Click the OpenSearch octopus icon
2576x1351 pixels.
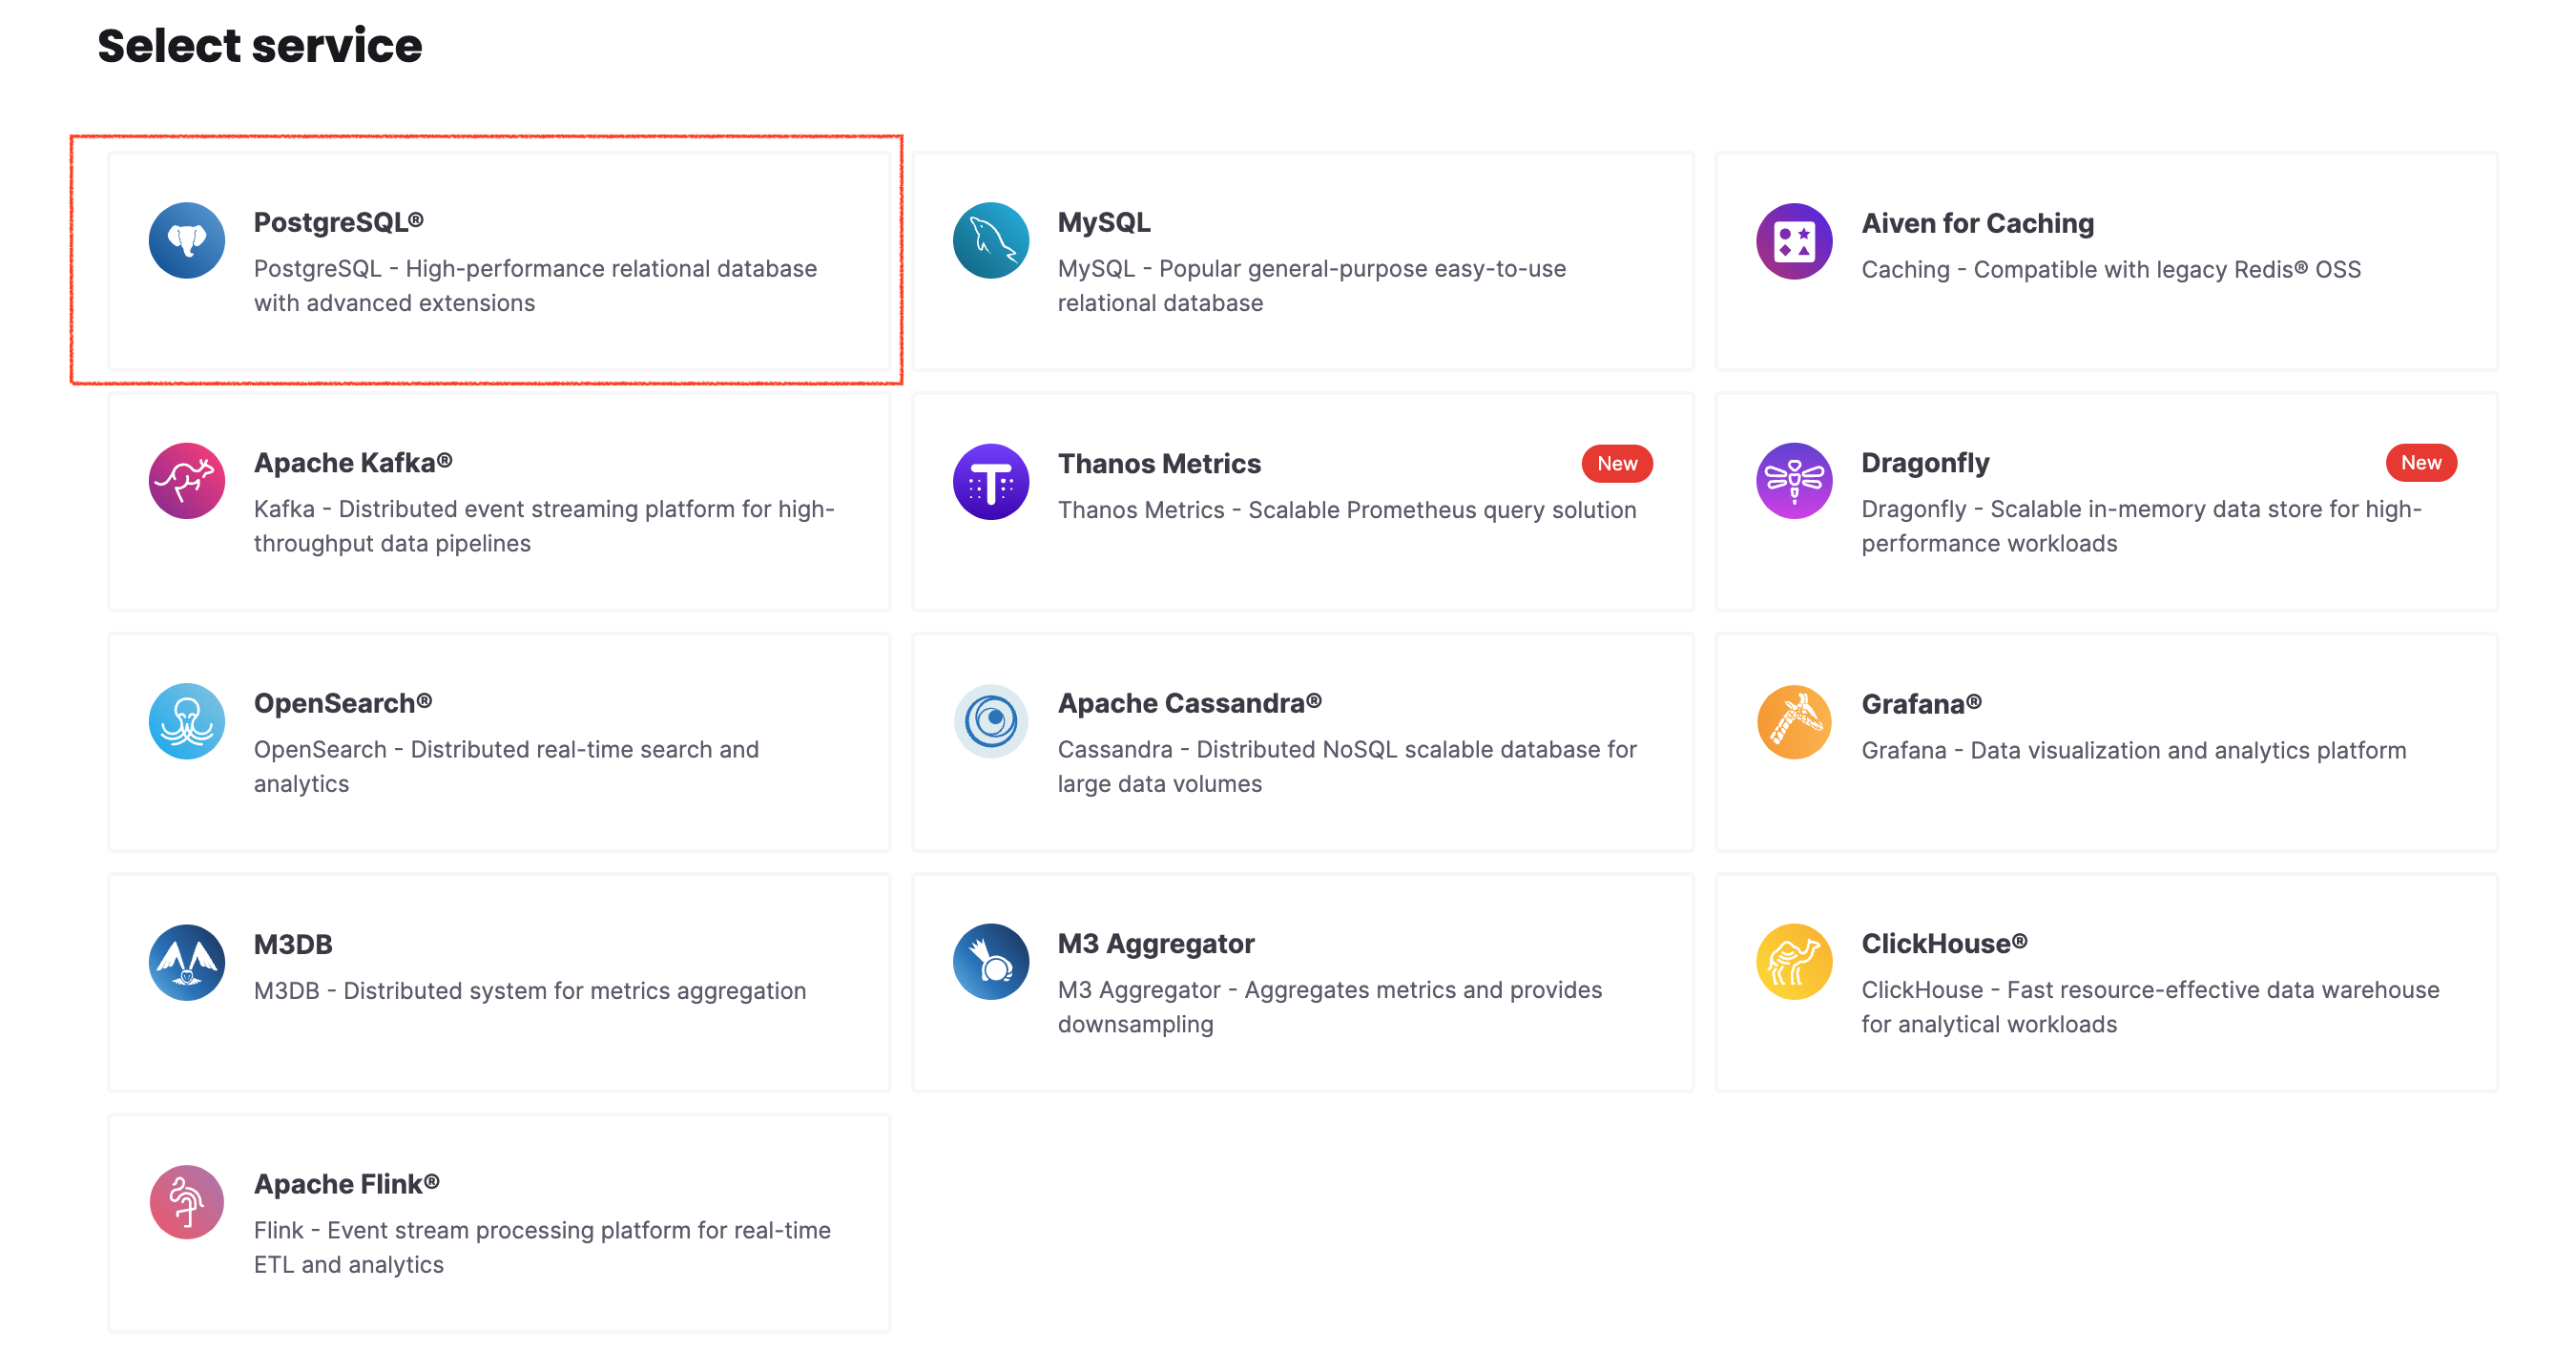point(186,721)
